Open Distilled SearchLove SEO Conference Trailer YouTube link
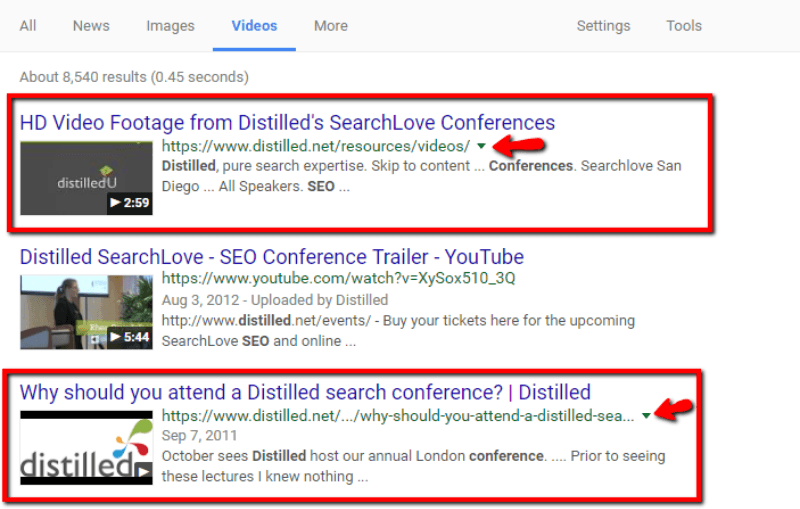The image size is (800, 509). coord(272,257)
